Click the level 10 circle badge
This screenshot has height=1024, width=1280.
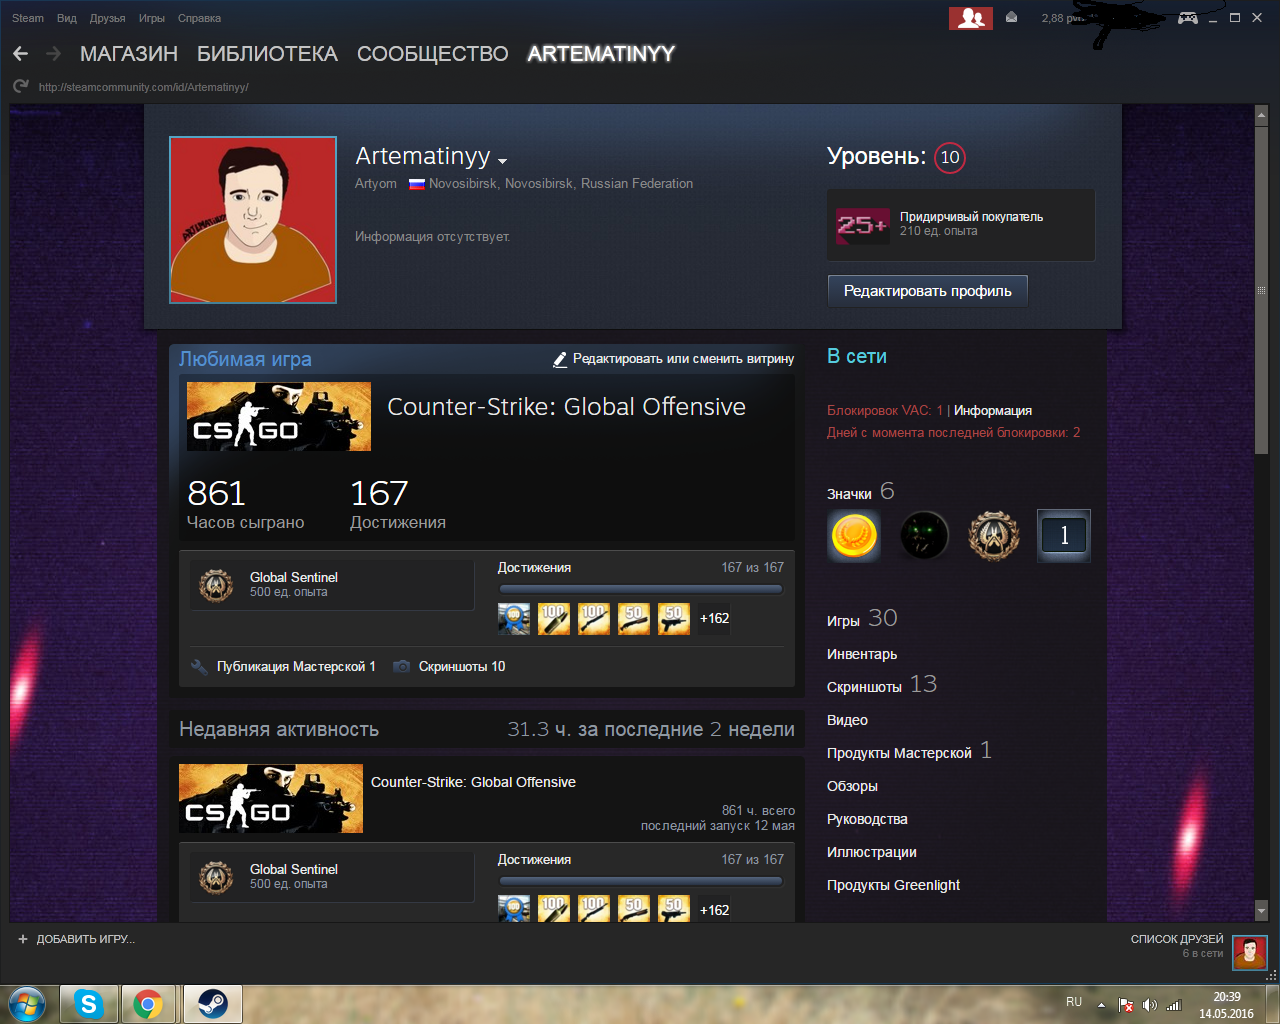click(950, 157)
